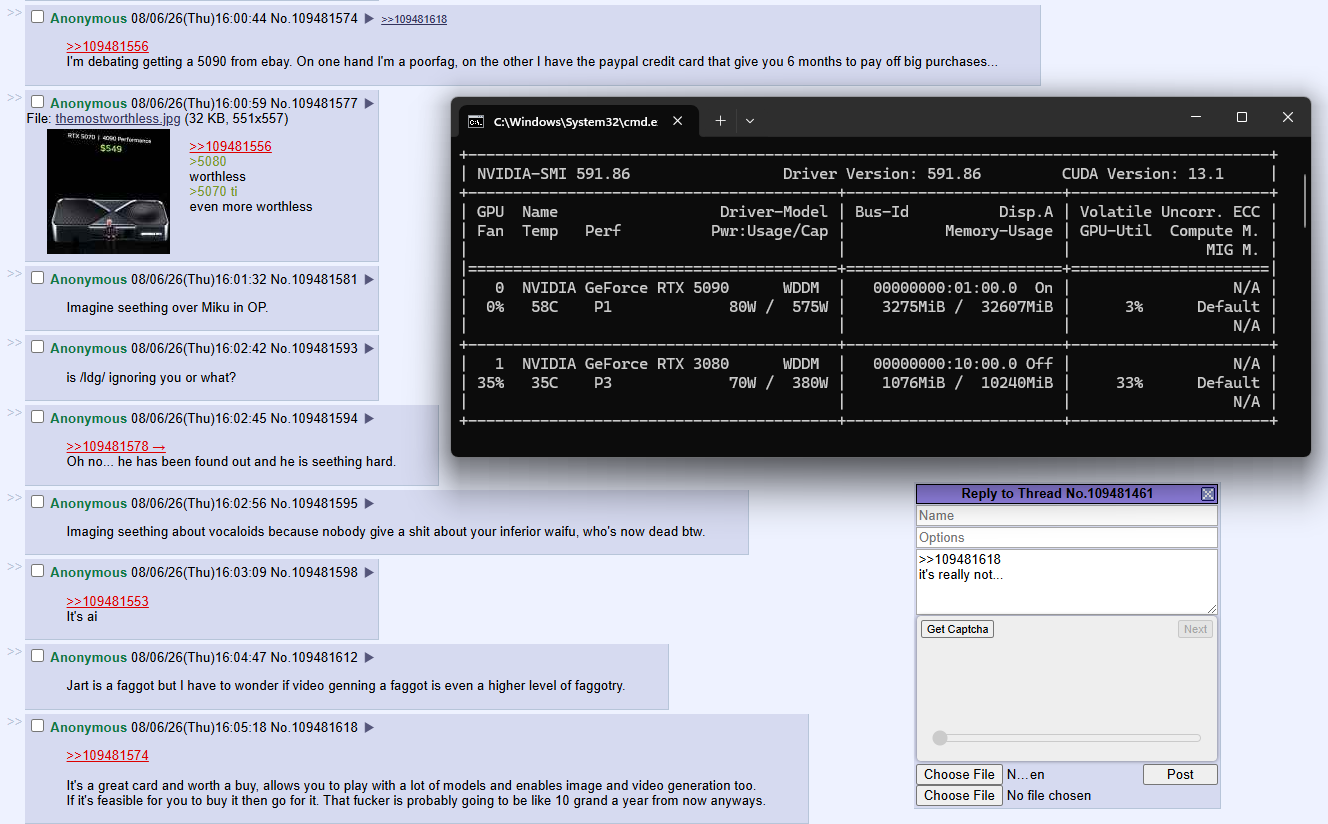Click the post text 'It's ai'
Viewport: 1328px width, 824px height.
coord(82,617)
